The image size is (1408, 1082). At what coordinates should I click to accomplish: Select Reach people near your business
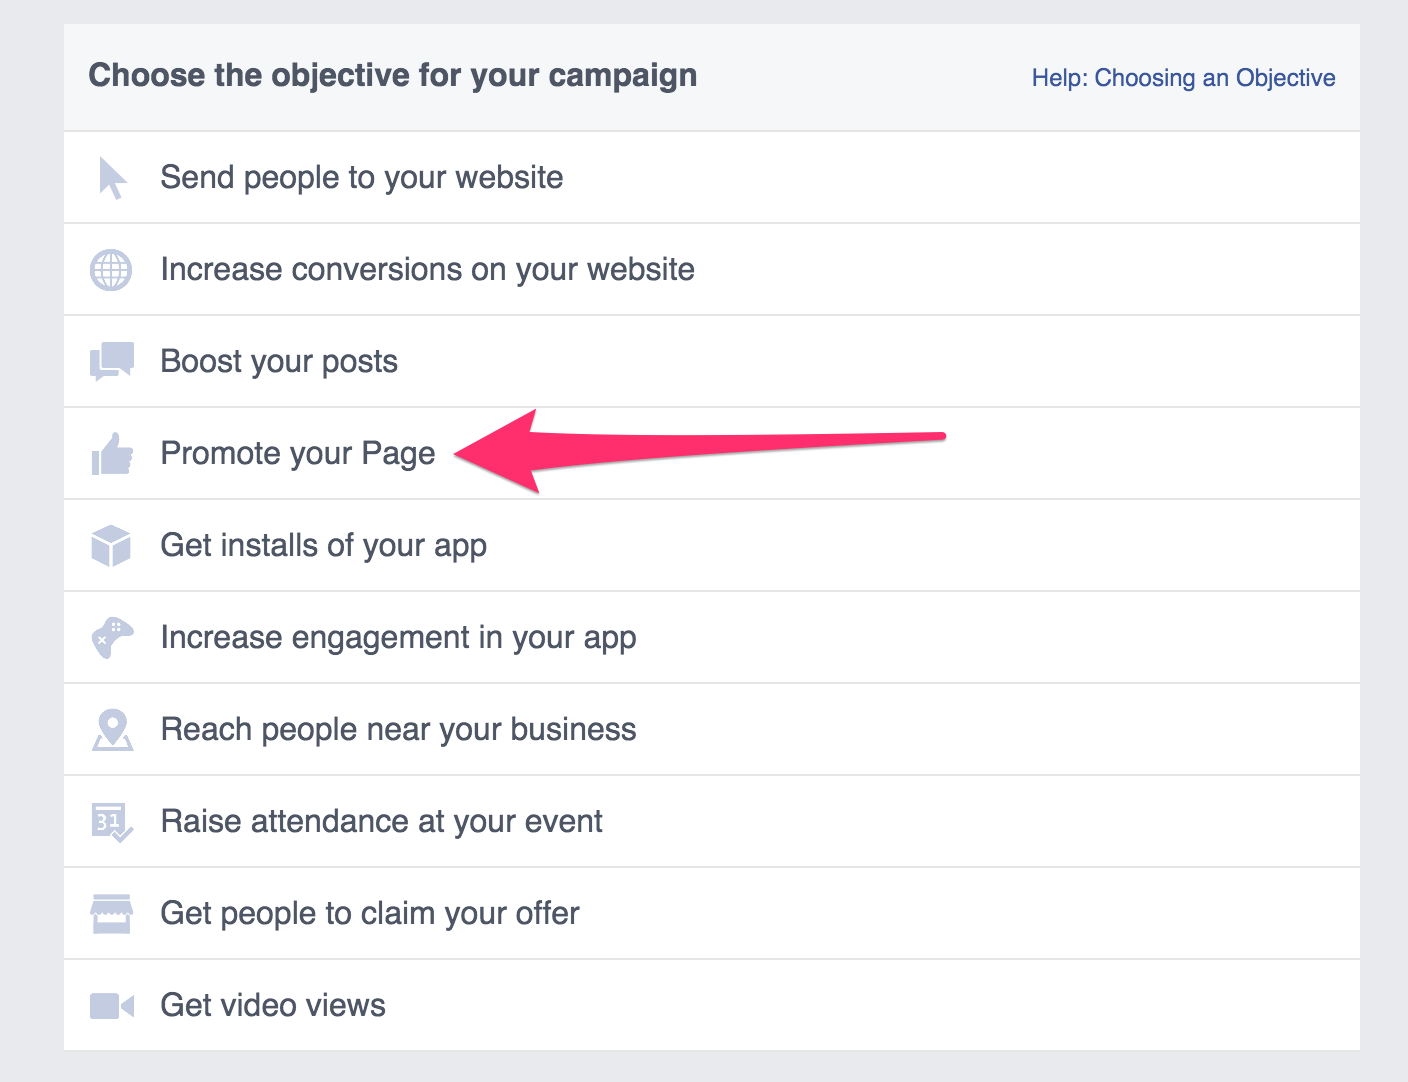point(712,729)
